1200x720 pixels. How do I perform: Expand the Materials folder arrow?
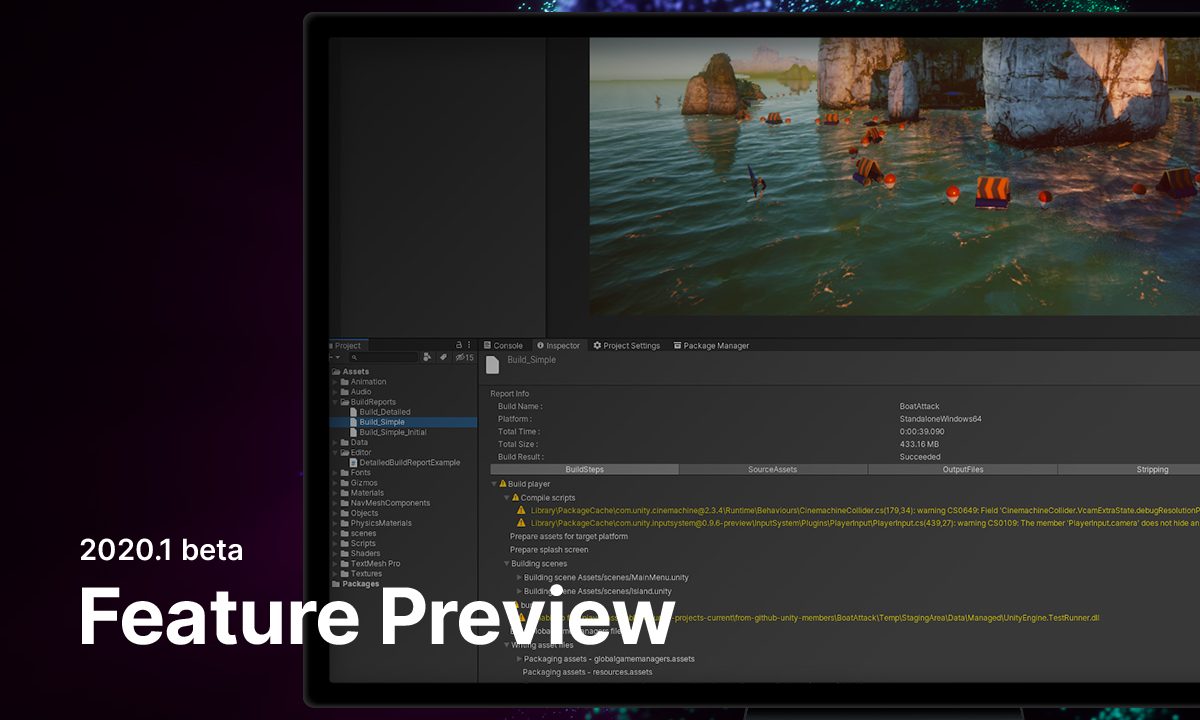[x=335, y=493]
